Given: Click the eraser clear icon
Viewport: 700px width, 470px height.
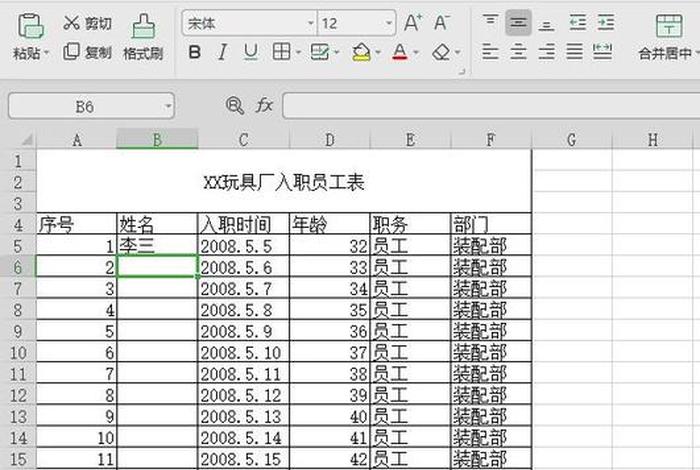Looking at the screenshot, I should tap(441, 52).
